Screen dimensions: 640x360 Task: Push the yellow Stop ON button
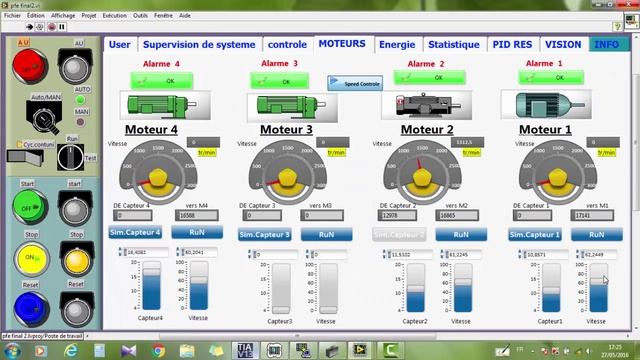tap(31, 258)
